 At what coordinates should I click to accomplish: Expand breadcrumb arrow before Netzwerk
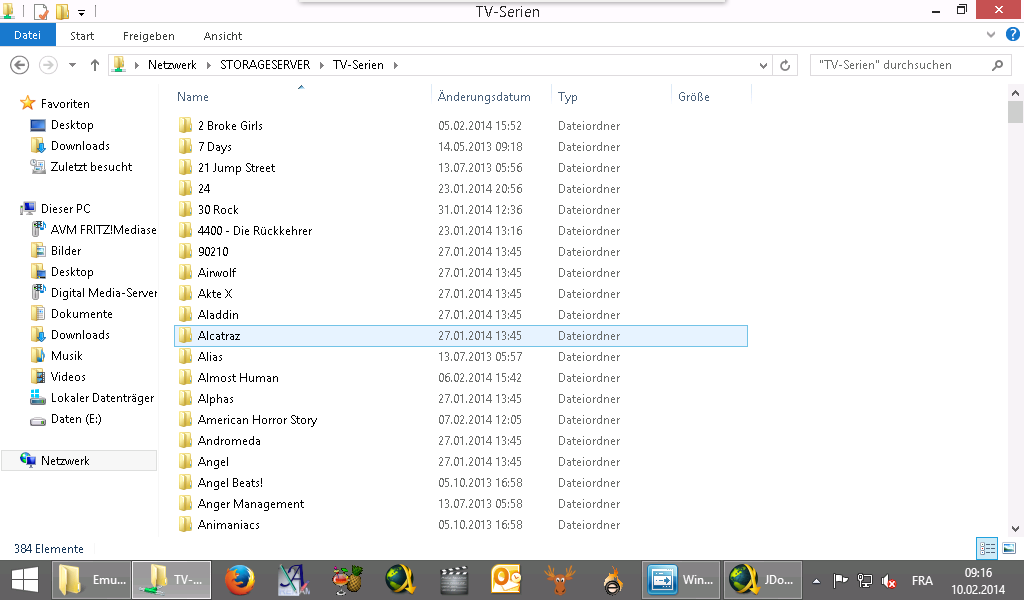[136, 65]
